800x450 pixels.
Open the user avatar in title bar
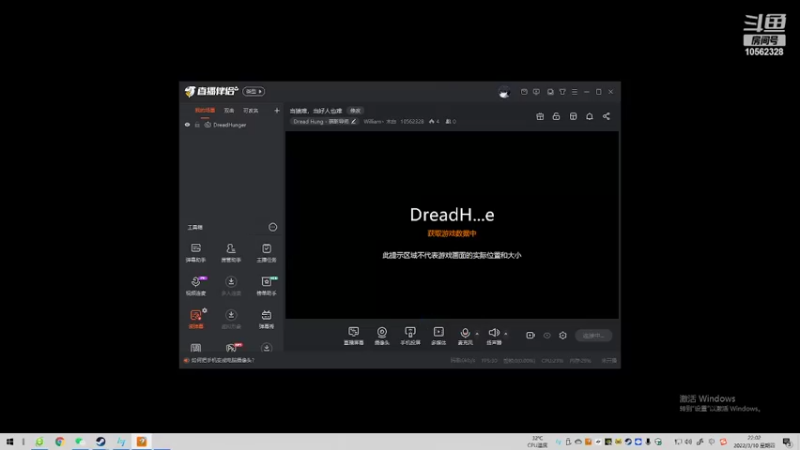point(504,92)
